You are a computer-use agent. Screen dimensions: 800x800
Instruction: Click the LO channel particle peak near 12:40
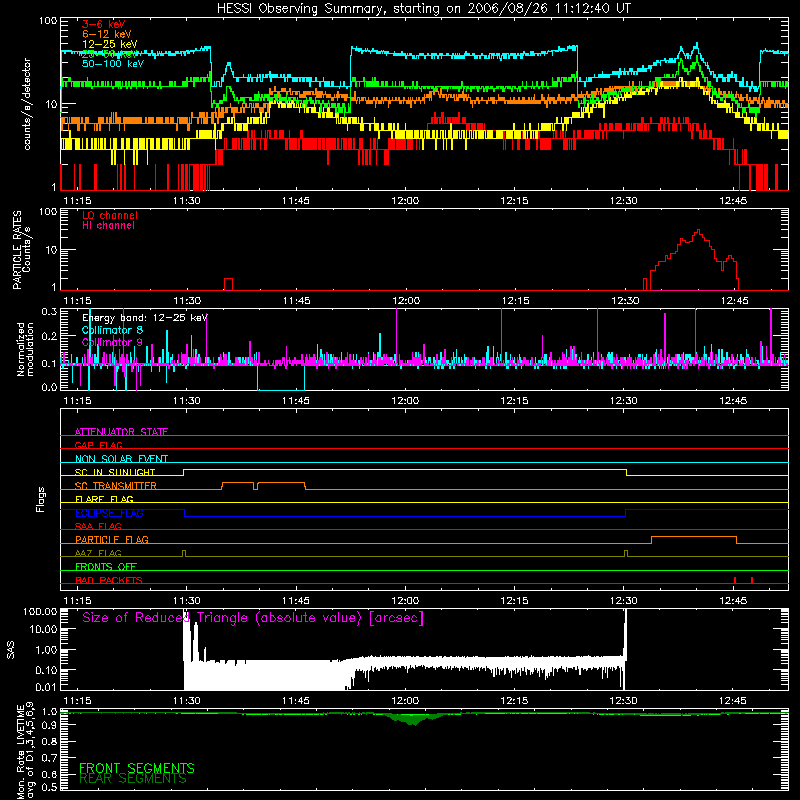[x=698, y=233]
